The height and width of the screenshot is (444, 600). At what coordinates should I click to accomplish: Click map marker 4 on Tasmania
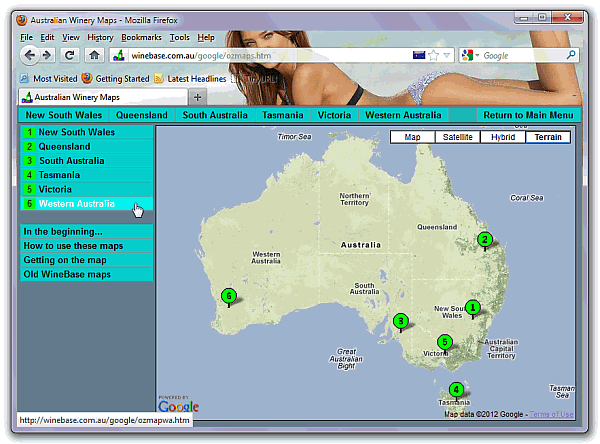point(456,390)
